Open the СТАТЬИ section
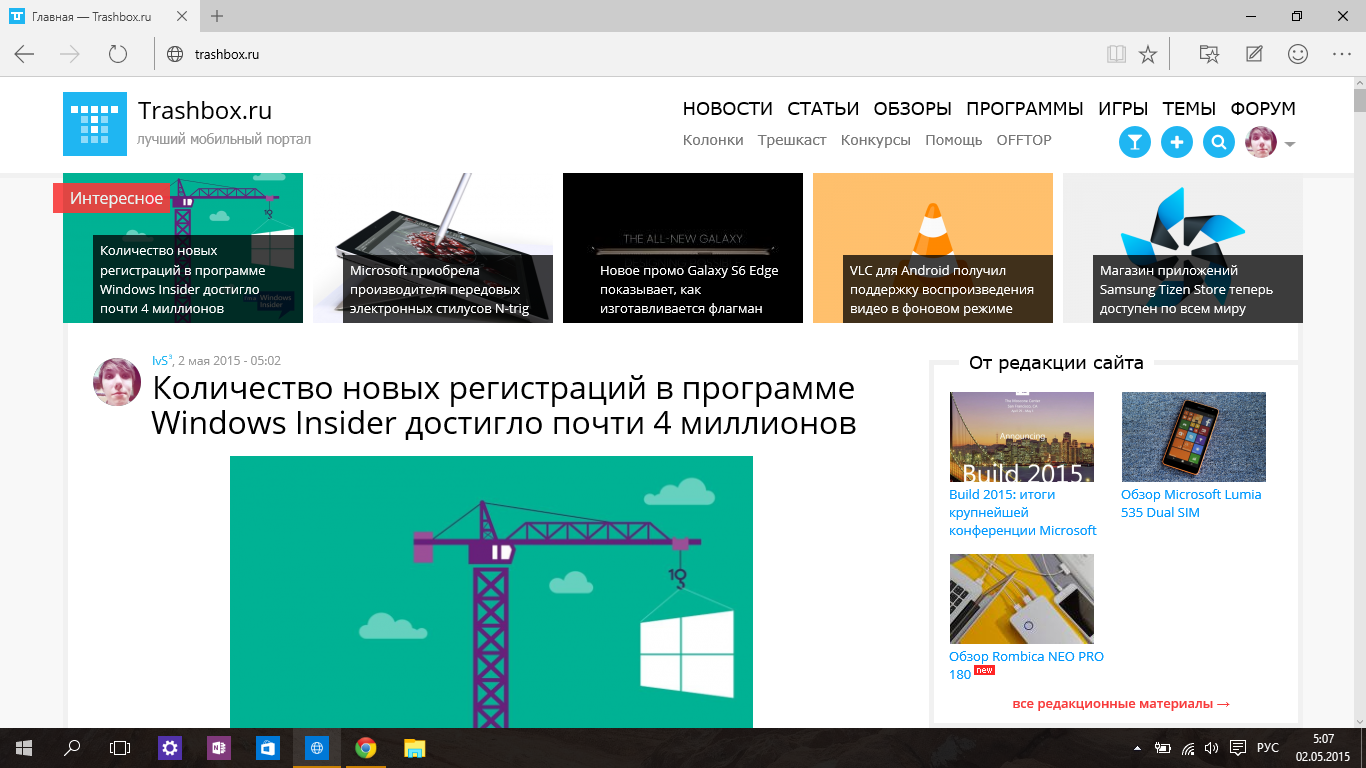The height and width of the screenshot is (768, 1366). point(823,109)
